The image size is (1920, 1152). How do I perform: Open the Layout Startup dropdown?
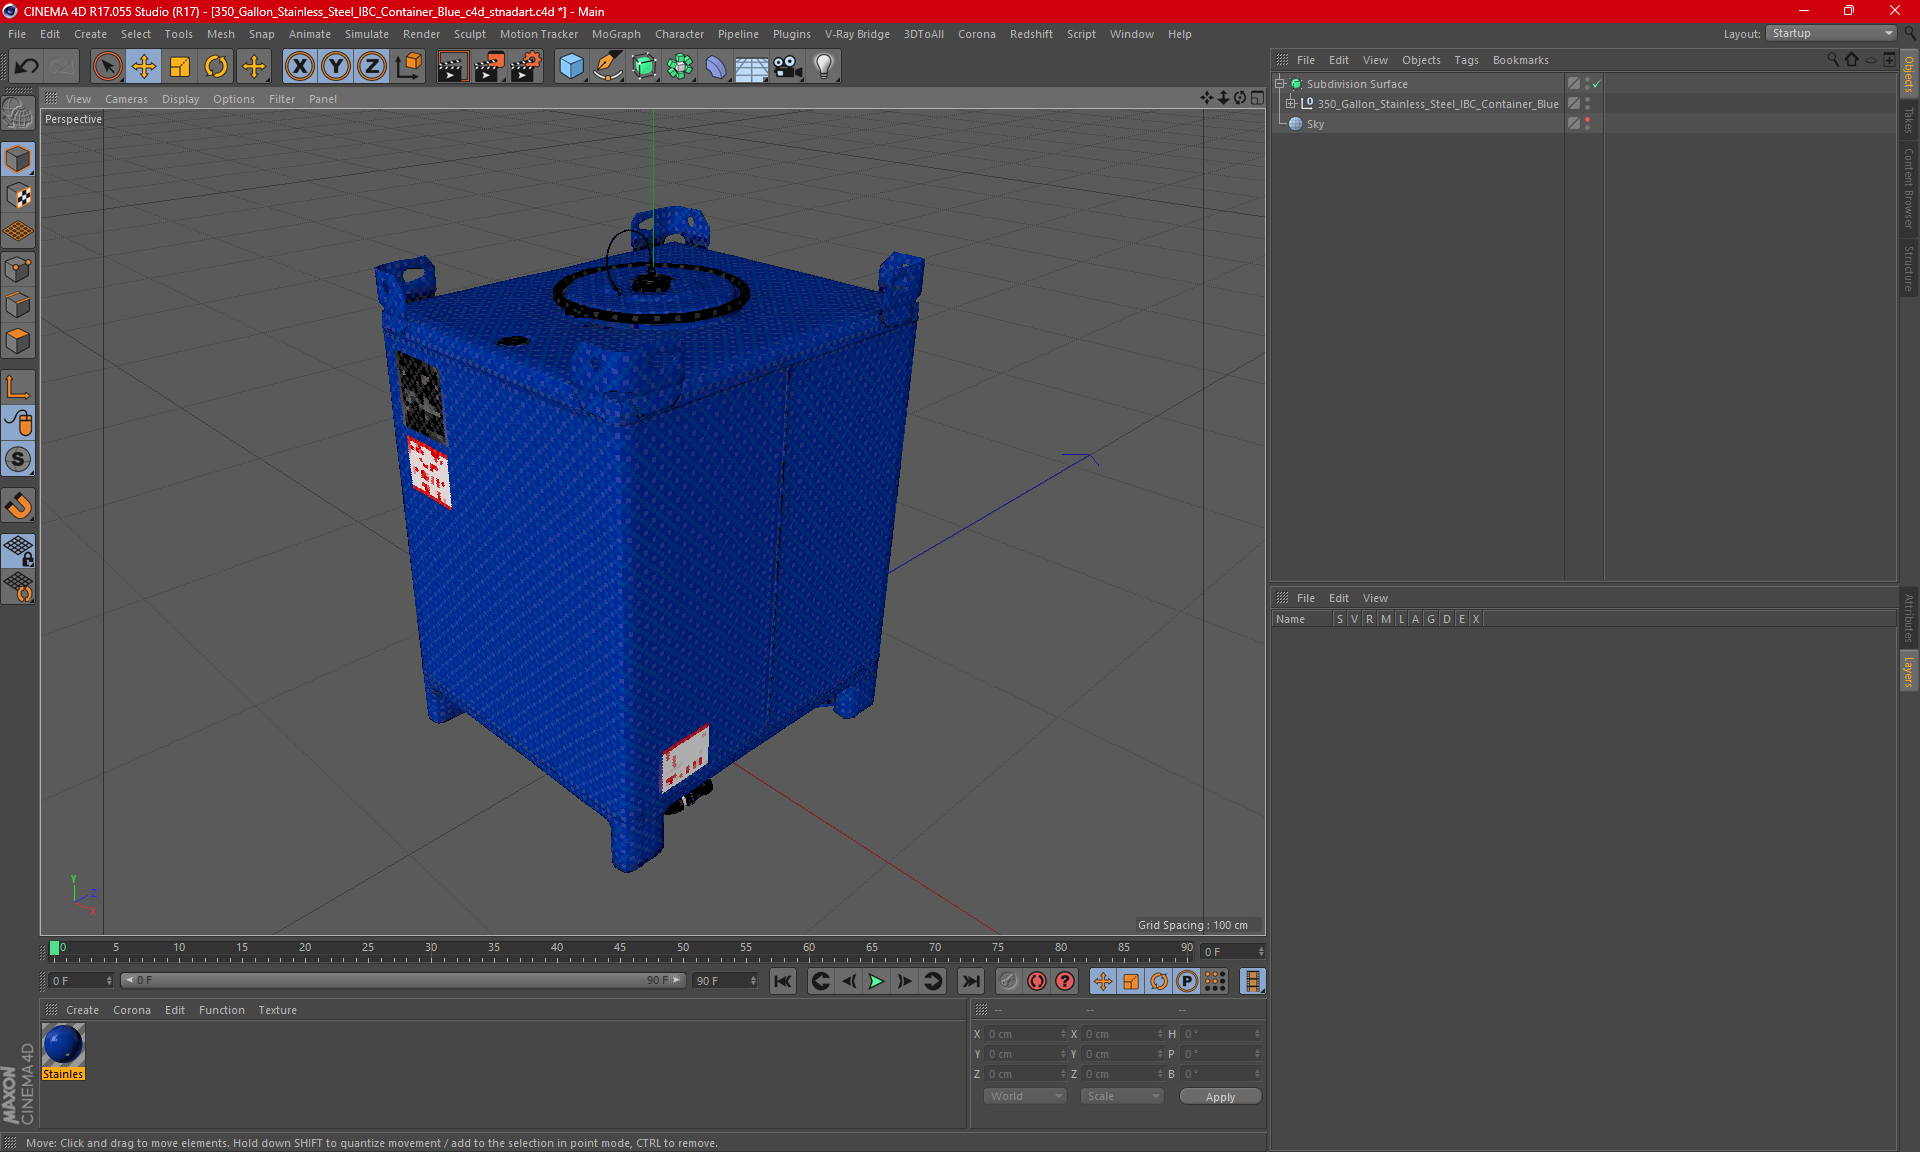click(1831, 33)
